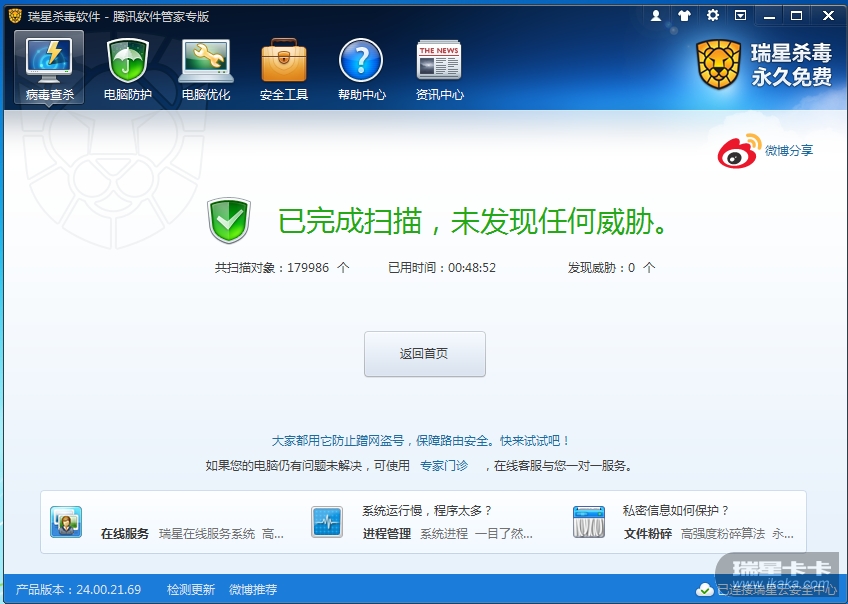The image size is (848, 604).
Task: Click the 返回首页 button
Action: 425,354
